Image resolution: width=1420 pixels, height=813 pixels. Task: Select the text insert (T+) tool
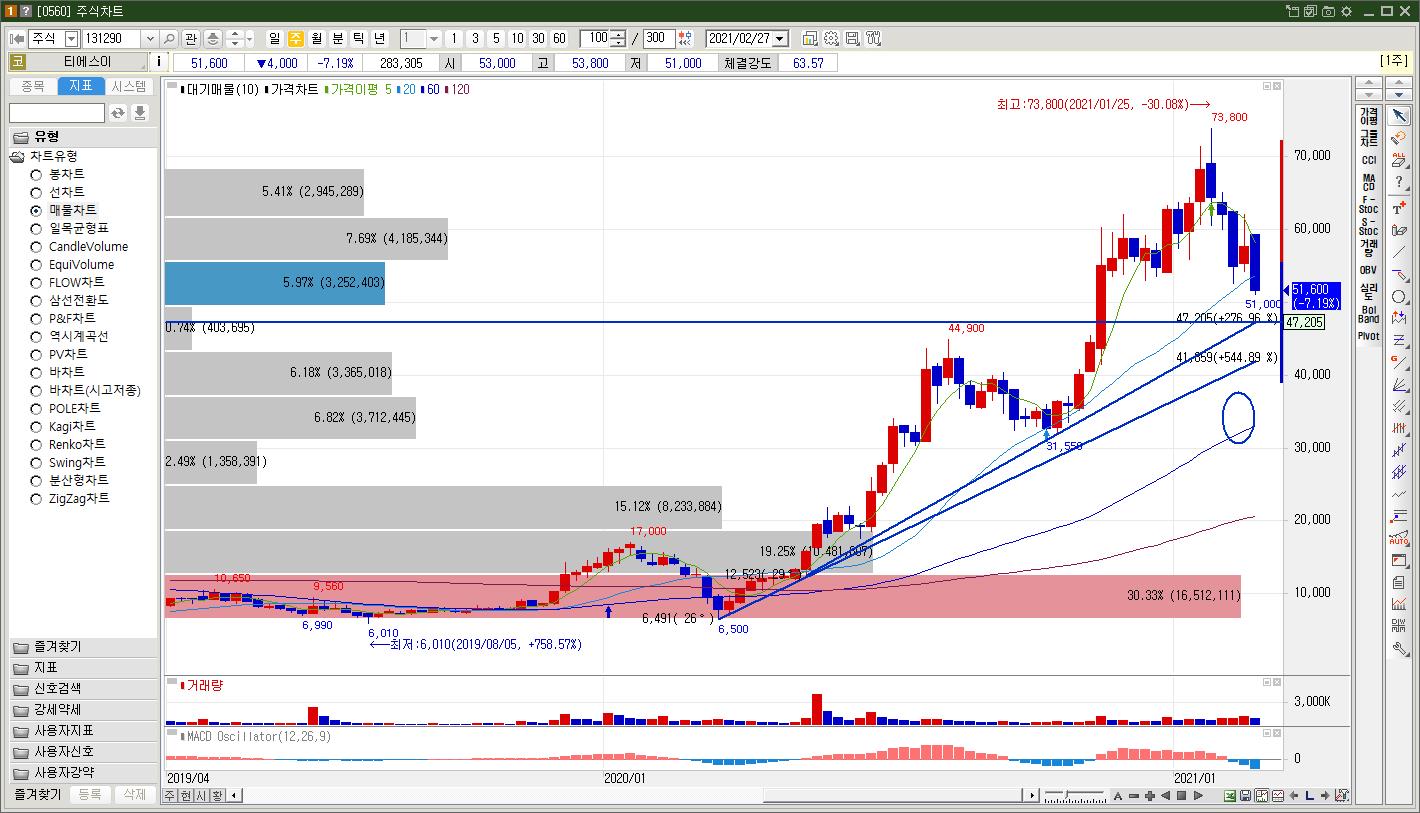(x=1399, y=208)
